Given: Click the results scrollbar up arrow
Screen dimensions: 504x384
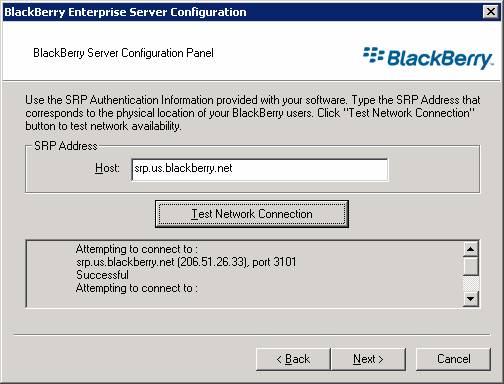Looking at the screenshot, I should click(x=471, y=249).
